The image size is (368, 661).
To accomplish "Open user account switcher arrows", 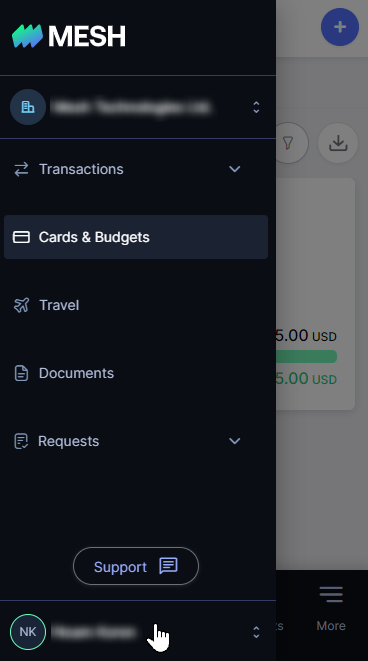I will [x=256, y=631].
